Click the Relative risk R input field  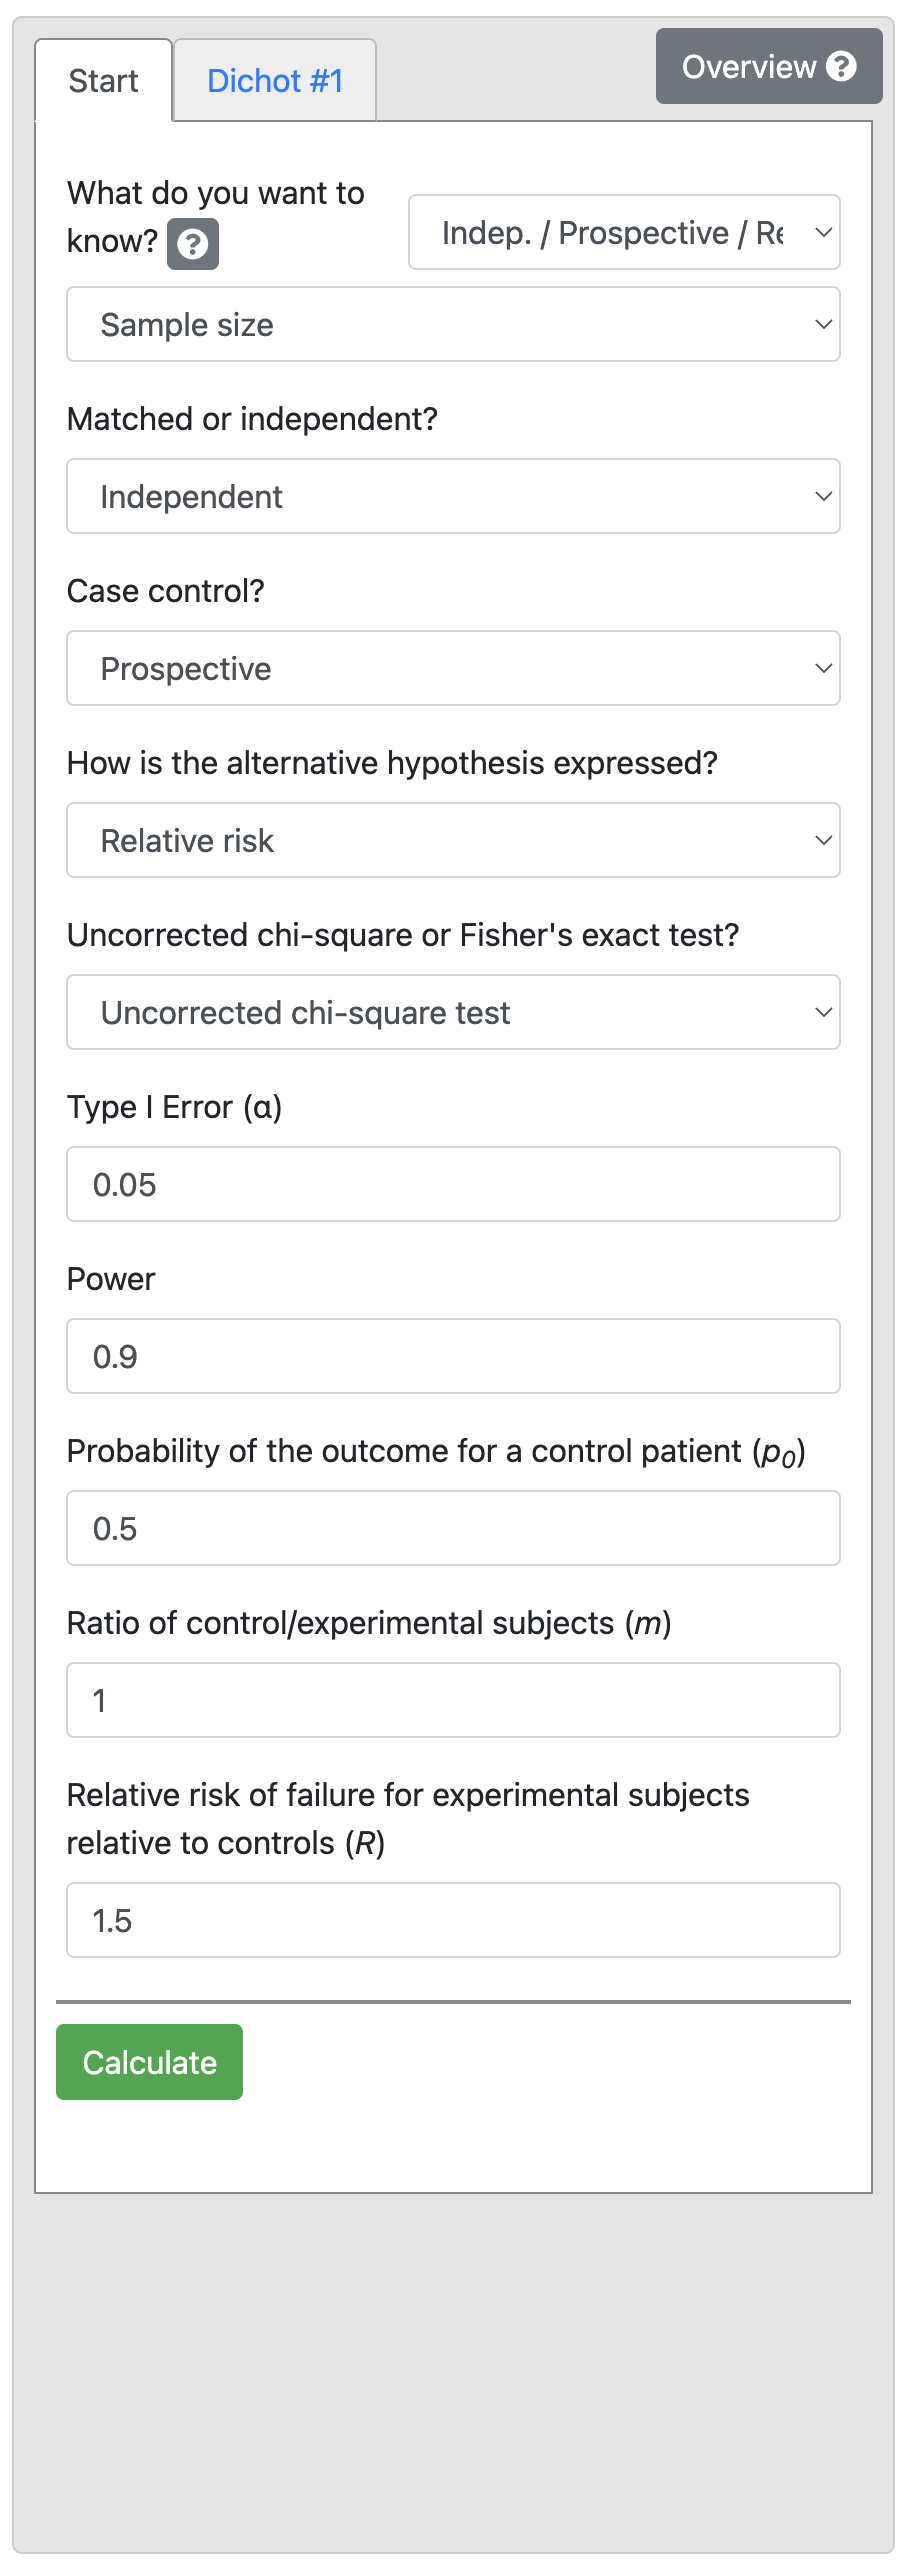click(452, 1921)
